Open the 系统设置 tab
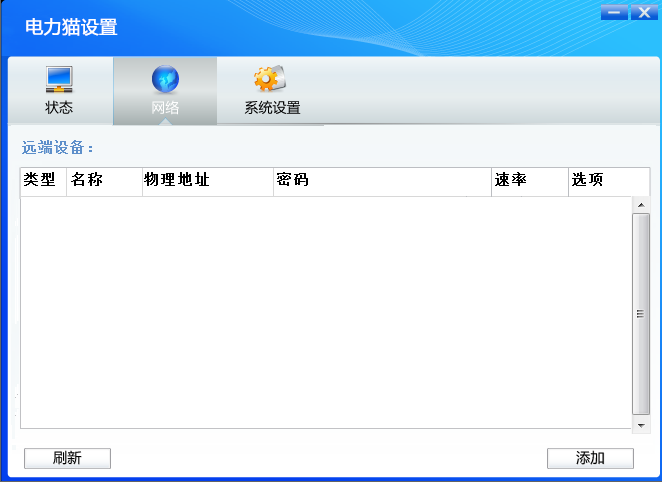662x482 pixels. coord(272,91)
